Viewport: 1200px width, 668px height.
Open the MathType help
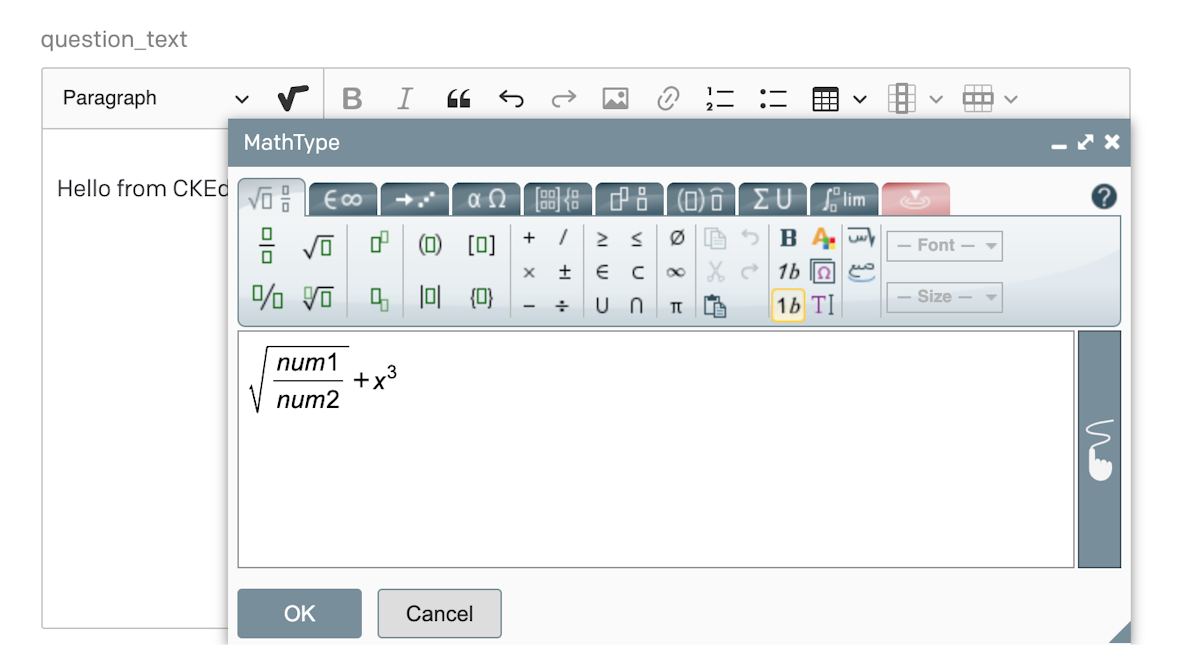[1103, 196]
